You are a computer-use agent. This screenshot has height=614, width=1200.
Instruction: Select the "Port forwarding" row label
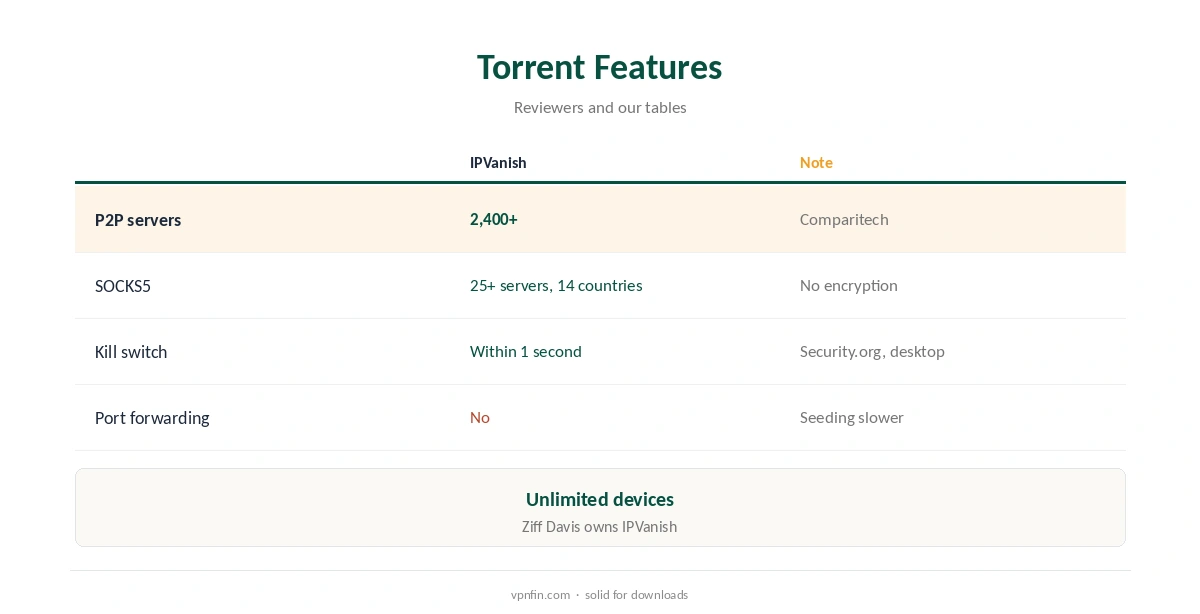(152, 418)
